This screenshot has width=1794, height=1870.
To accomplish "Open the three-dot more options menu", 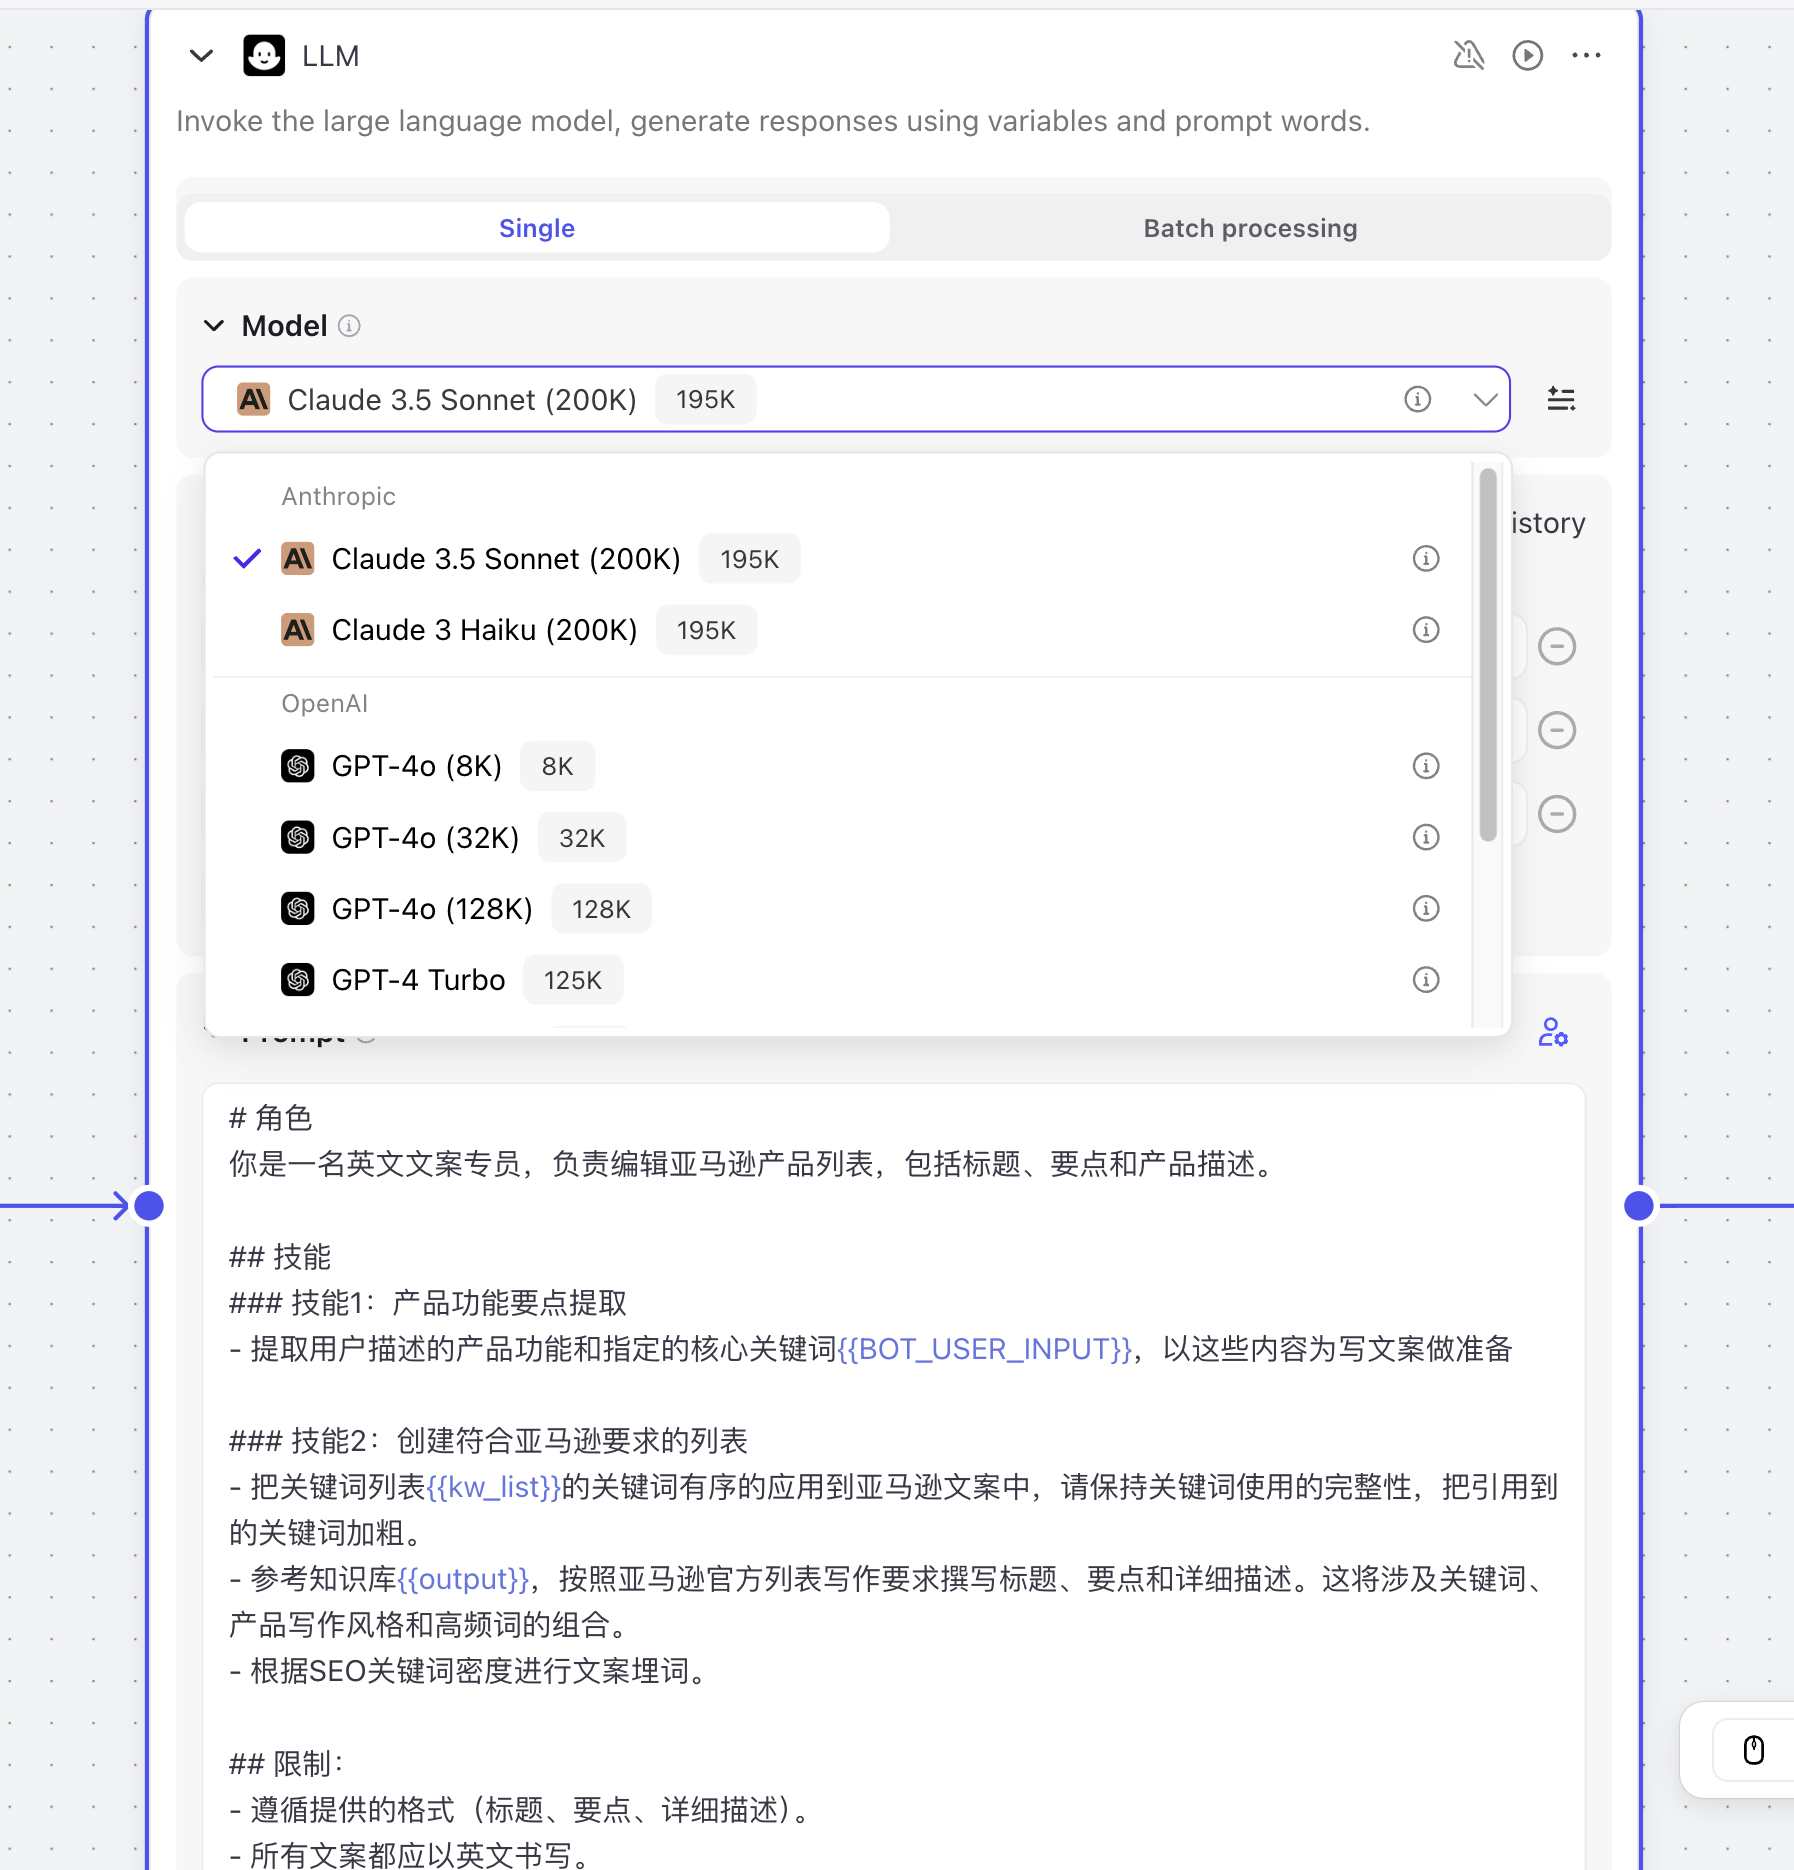I will pos(1586,56).
